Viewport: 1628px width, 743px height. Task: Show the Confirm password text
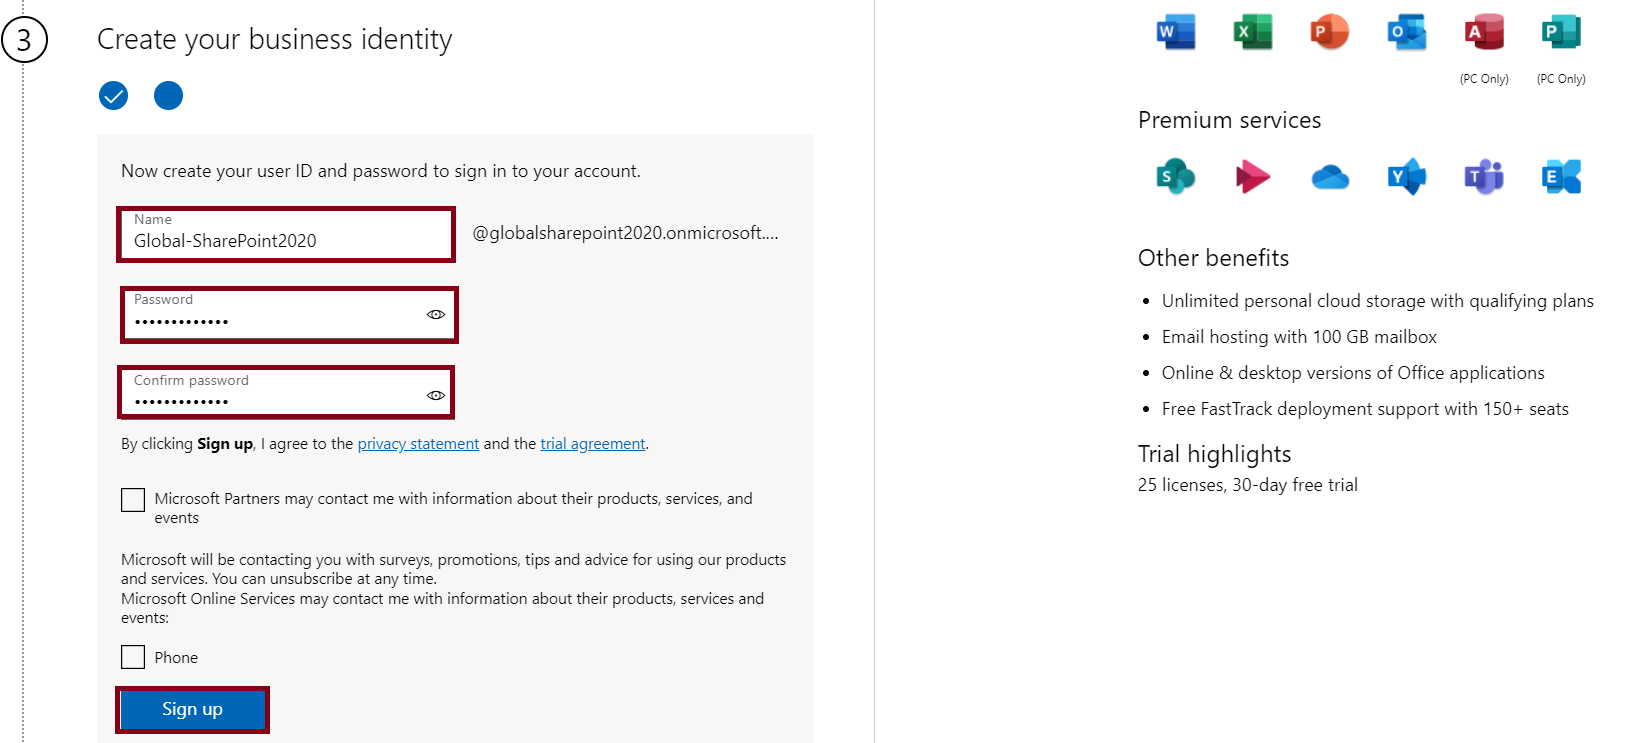click(x=436, y=395)
